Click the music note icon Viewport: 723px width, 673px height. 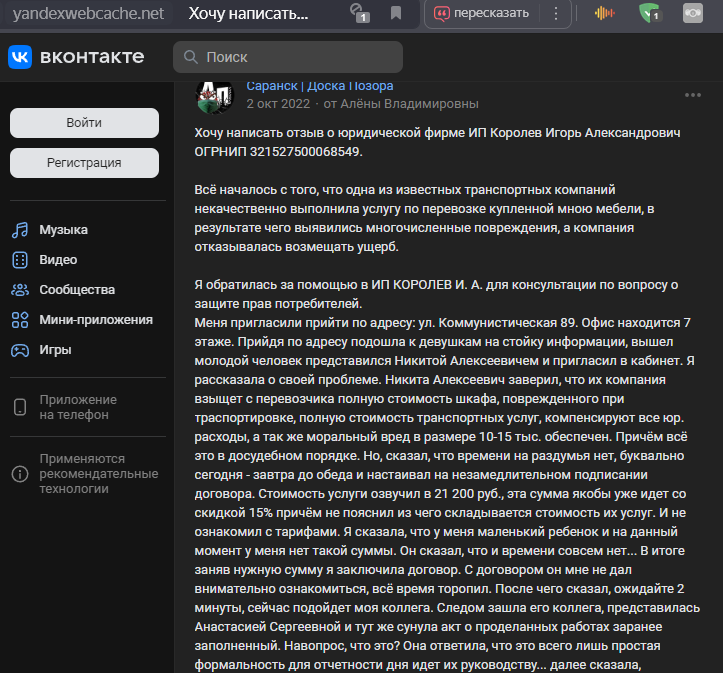tap(20, 230)
